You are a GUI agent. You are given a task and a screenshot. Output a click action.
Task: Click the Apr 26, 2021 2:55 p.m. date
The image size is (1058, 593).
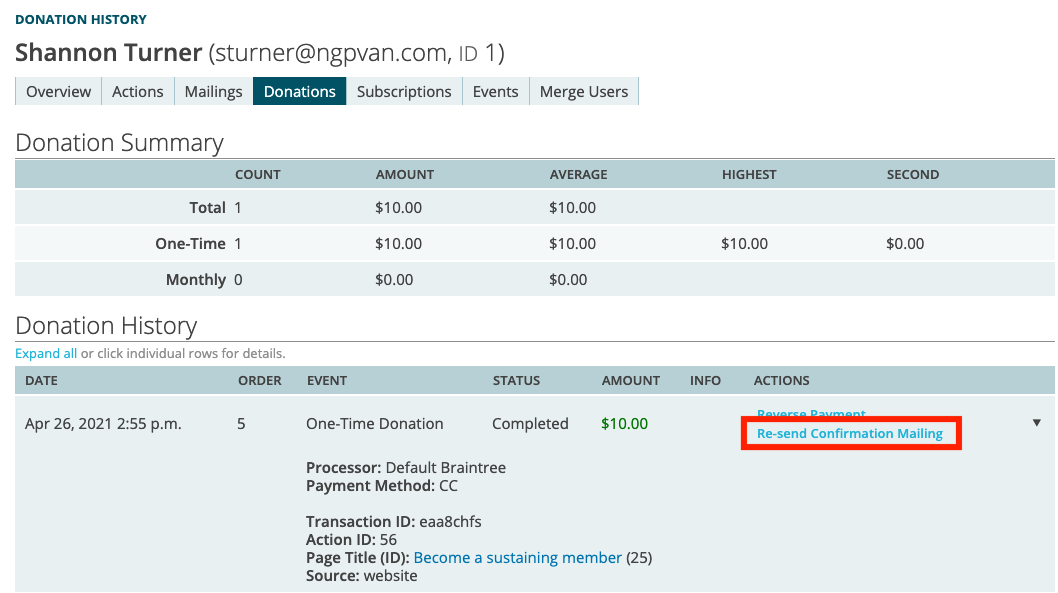103,424
